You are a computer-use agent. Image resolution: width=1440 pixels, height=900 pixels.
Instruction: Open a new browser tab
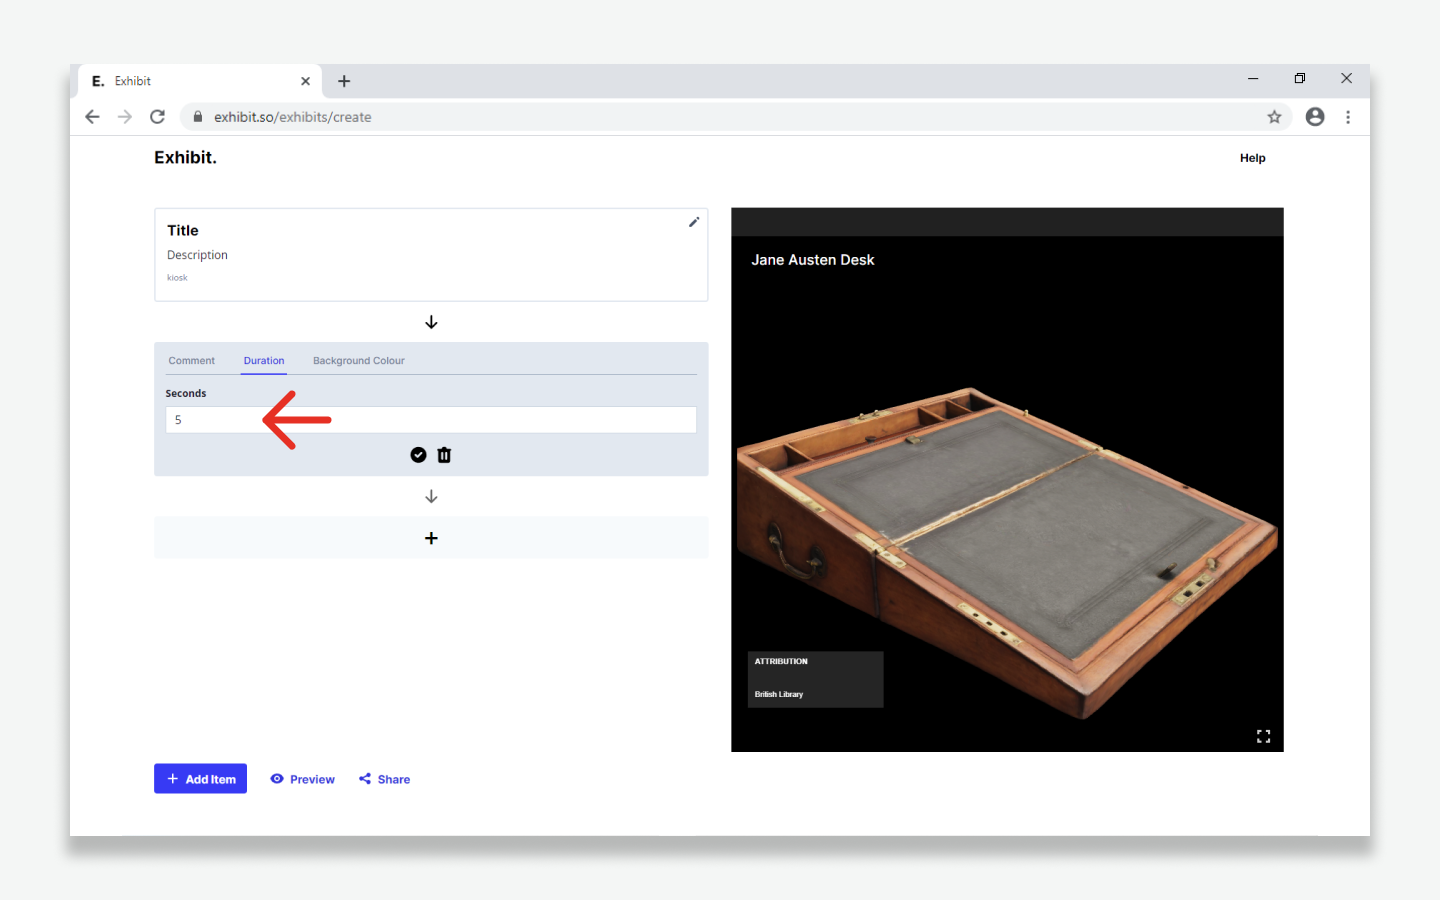344,81
